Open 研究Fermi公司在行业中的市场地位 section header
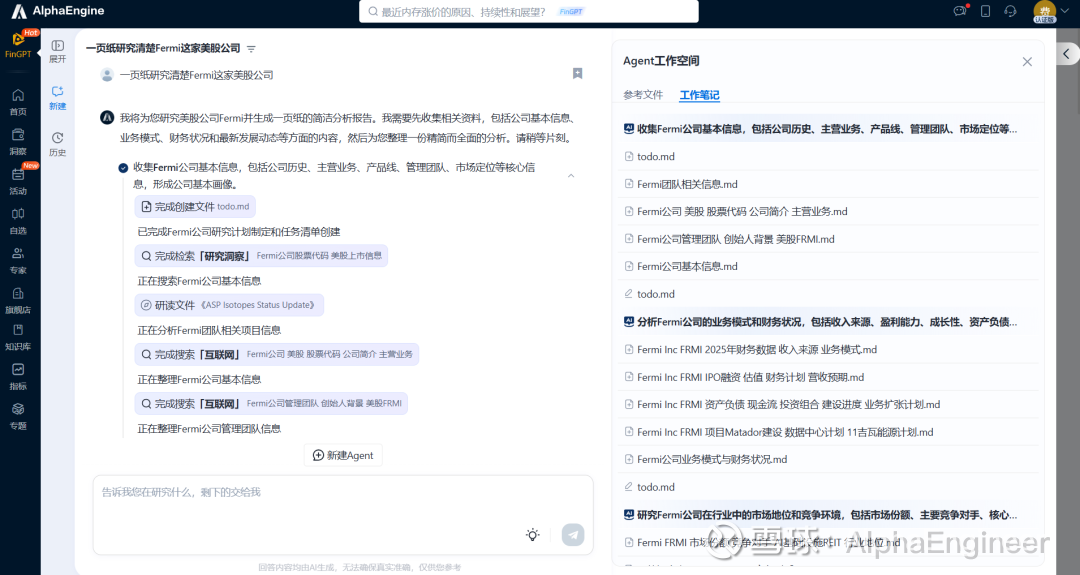The image size is (1080, 575). [x=829, y=514]
